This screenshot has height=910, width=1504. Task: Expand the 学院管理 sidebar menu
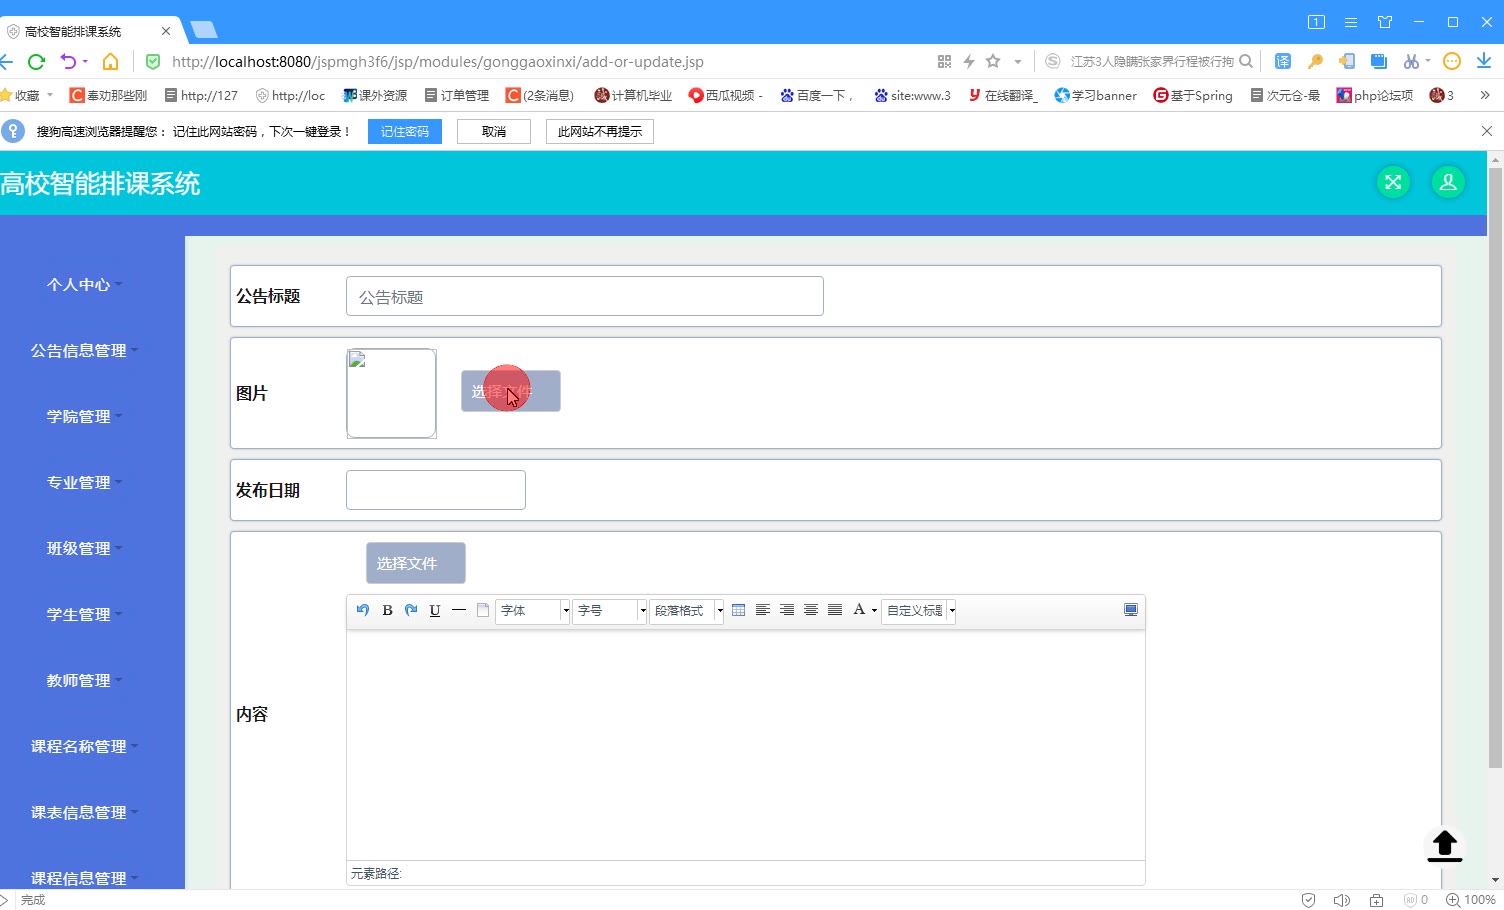84,417
